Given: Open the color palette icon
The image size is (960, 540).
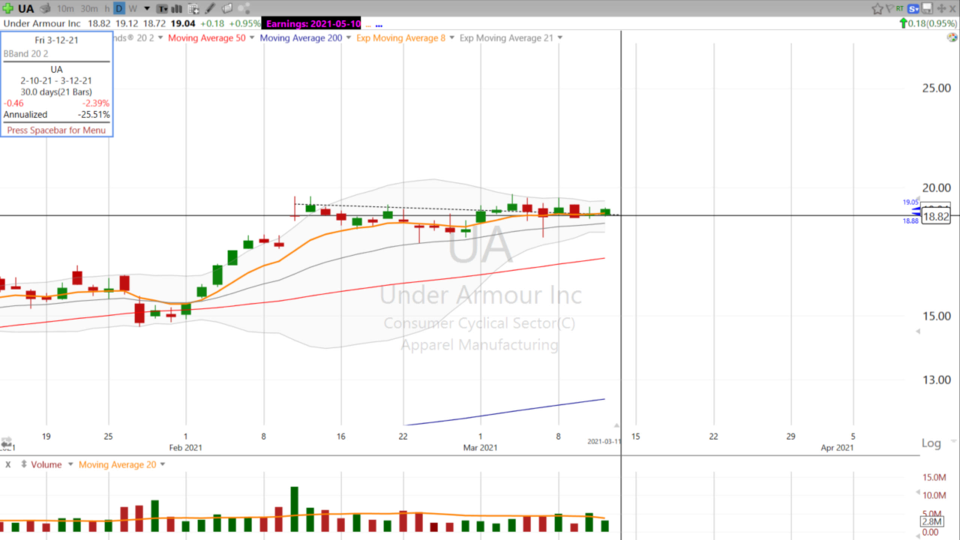Looking at the screenshot, I should 952,38.
